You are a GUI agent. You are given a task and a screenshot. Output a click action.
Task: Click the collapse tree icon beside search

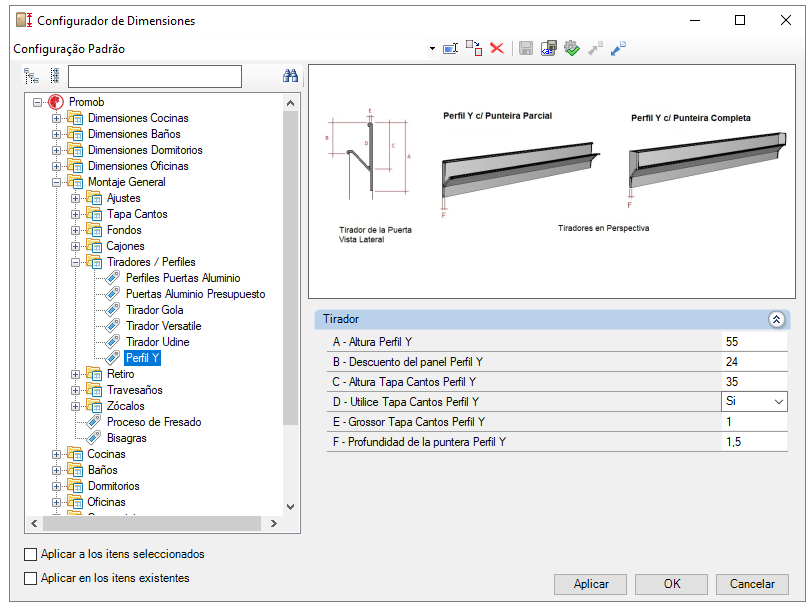pyautogui.click(x=54, y=76)
